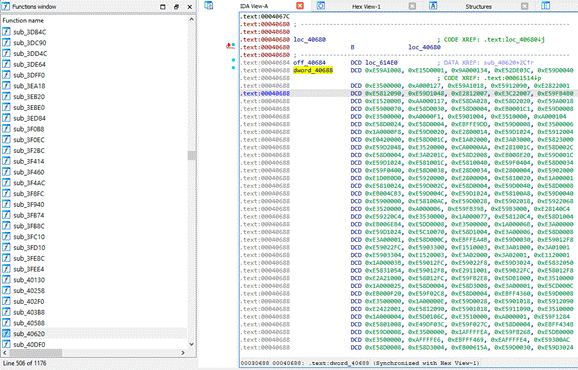
Task: Select function sub_3FB74 in list
Action: (29, 215)
